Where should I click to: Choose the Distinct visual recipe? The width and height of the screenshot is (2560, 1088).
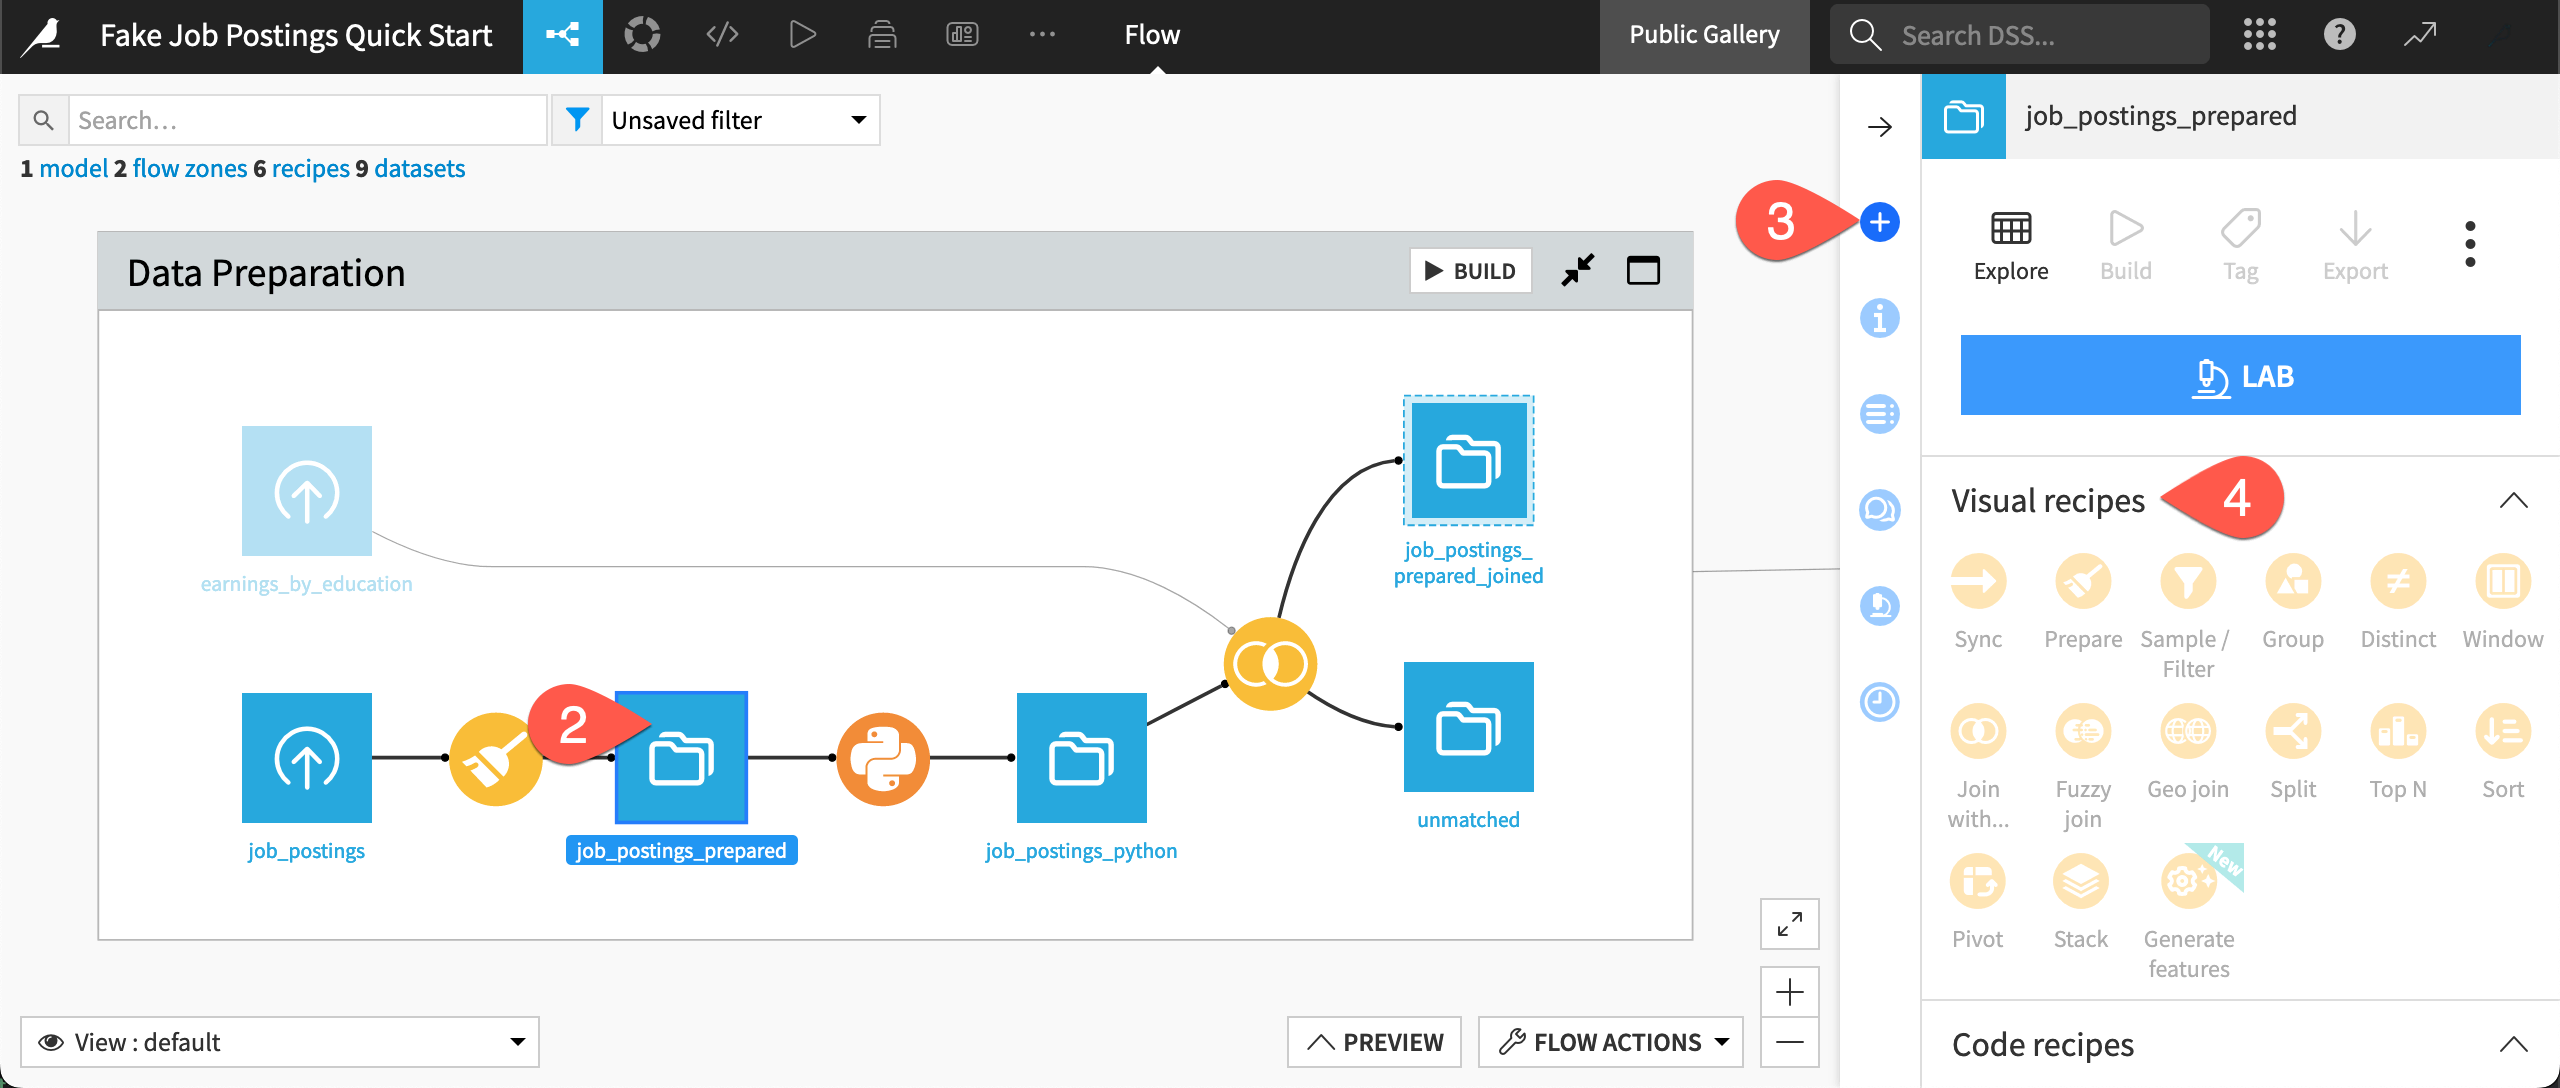(2398, 602)
